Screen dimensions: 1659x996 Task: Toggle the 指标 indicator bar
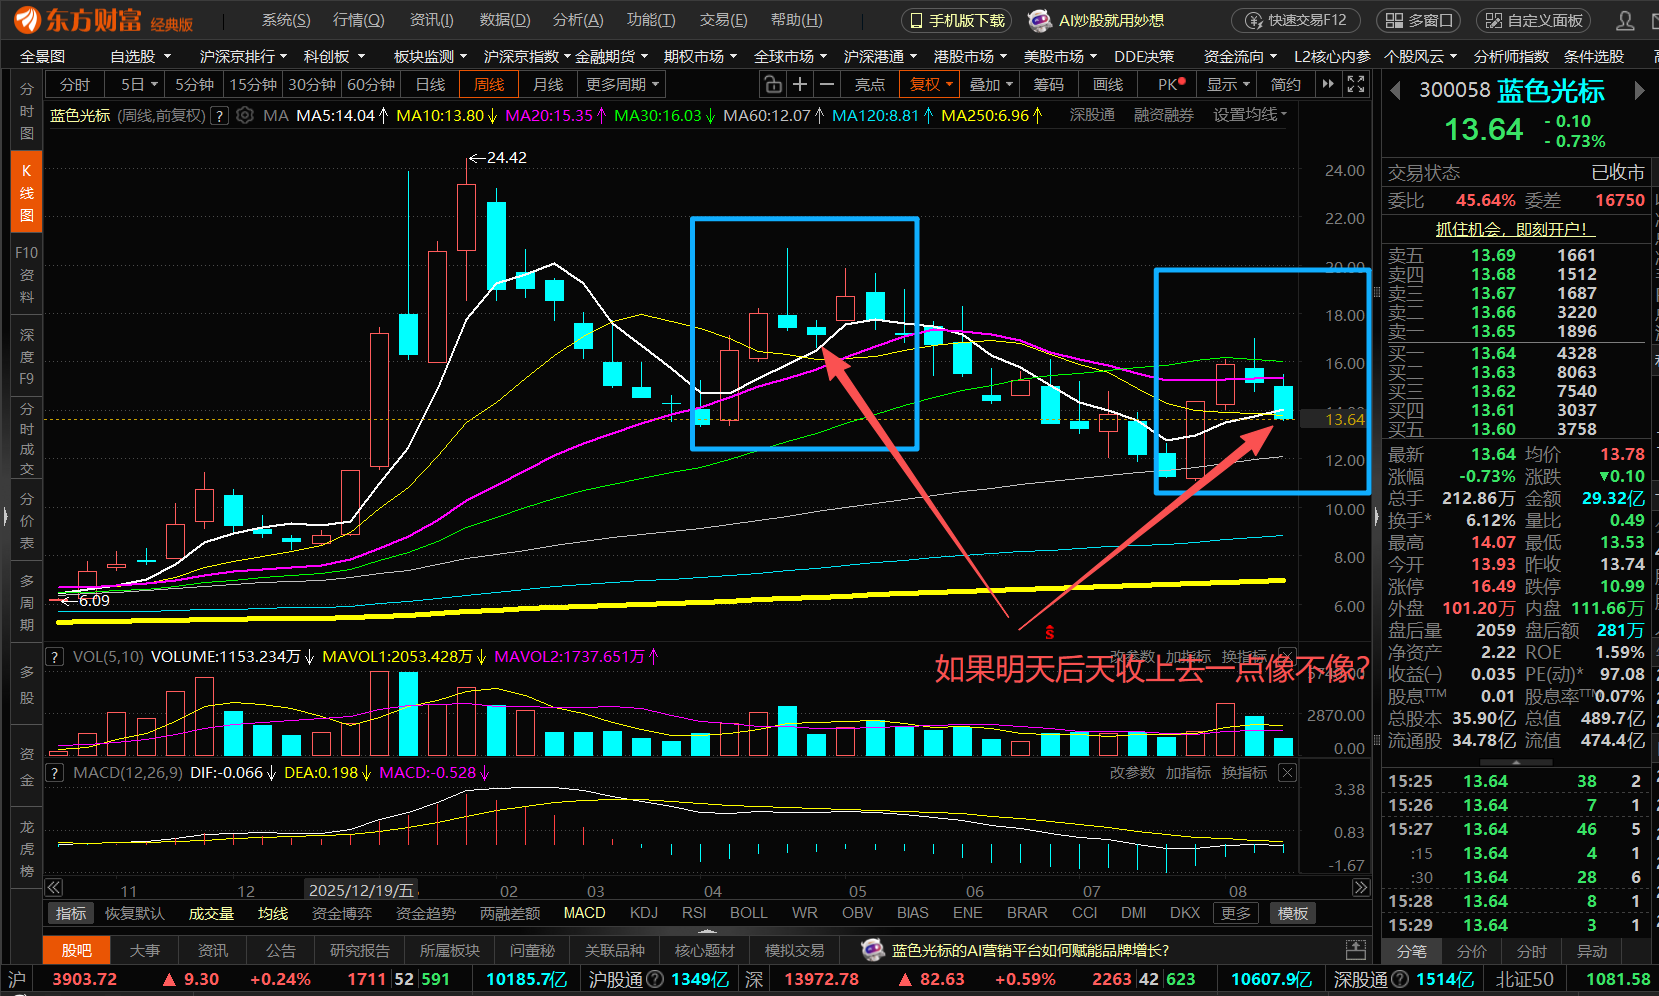pos(71,913)
